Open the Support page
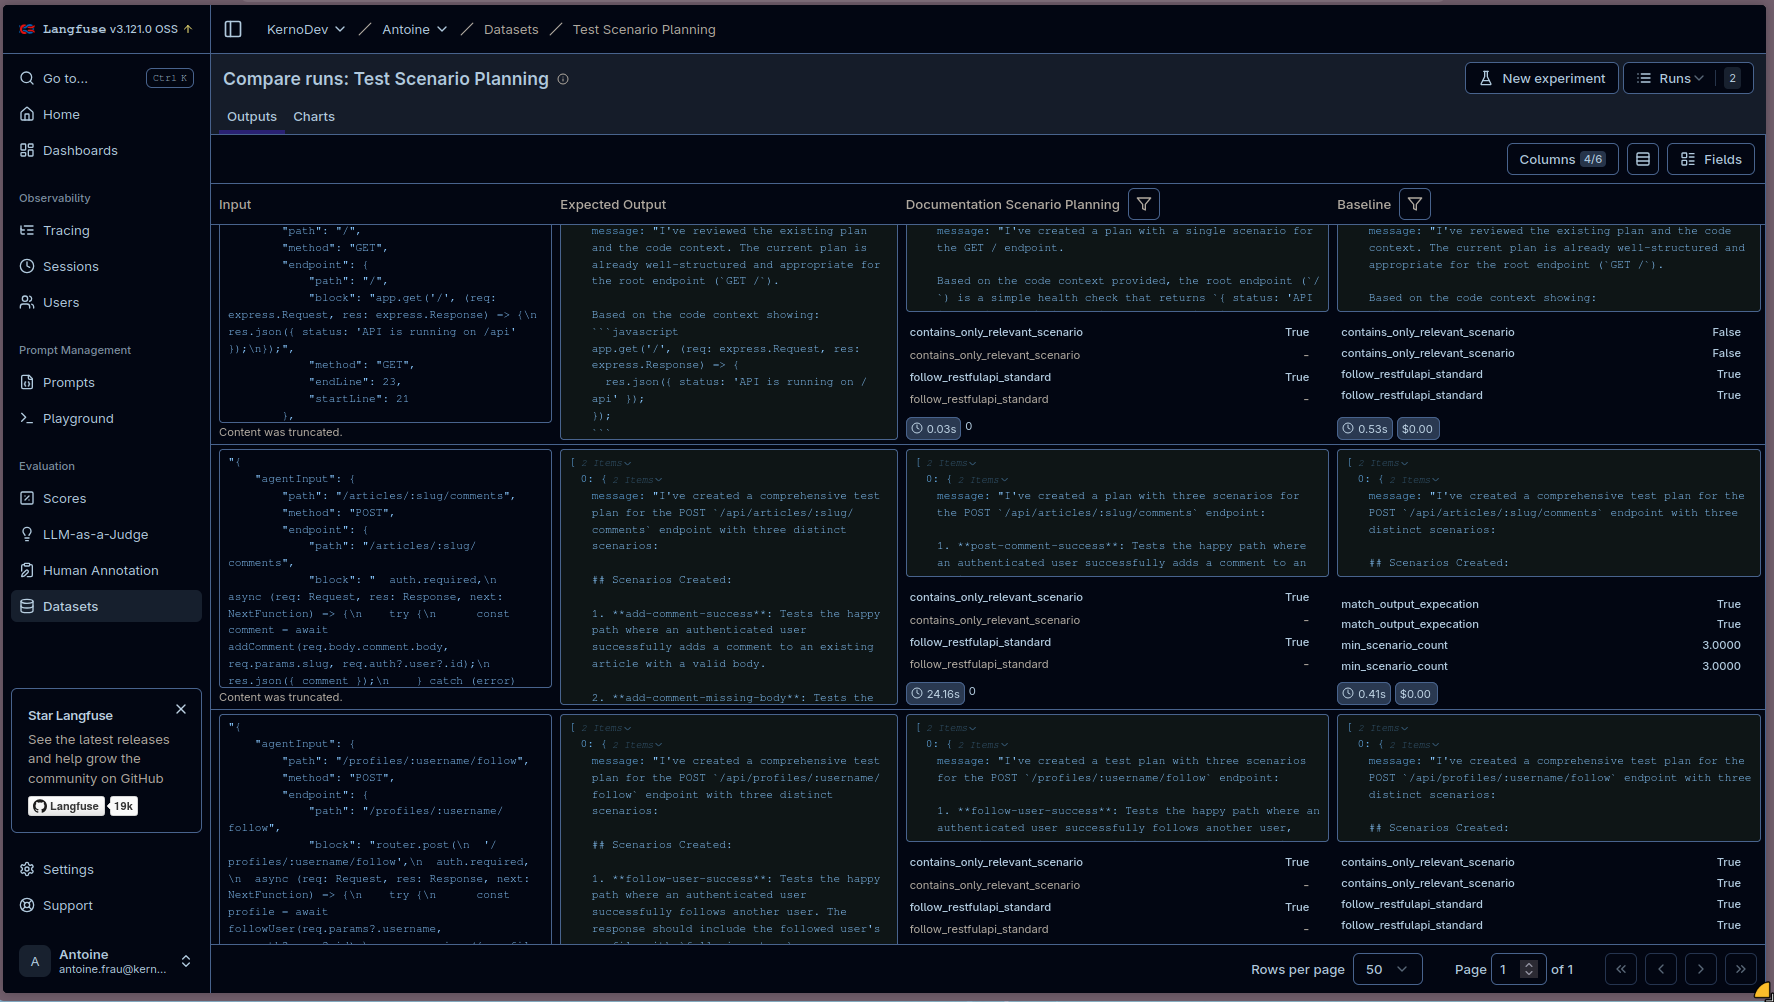1774x1002 pixels. click(x=105, y=905)
